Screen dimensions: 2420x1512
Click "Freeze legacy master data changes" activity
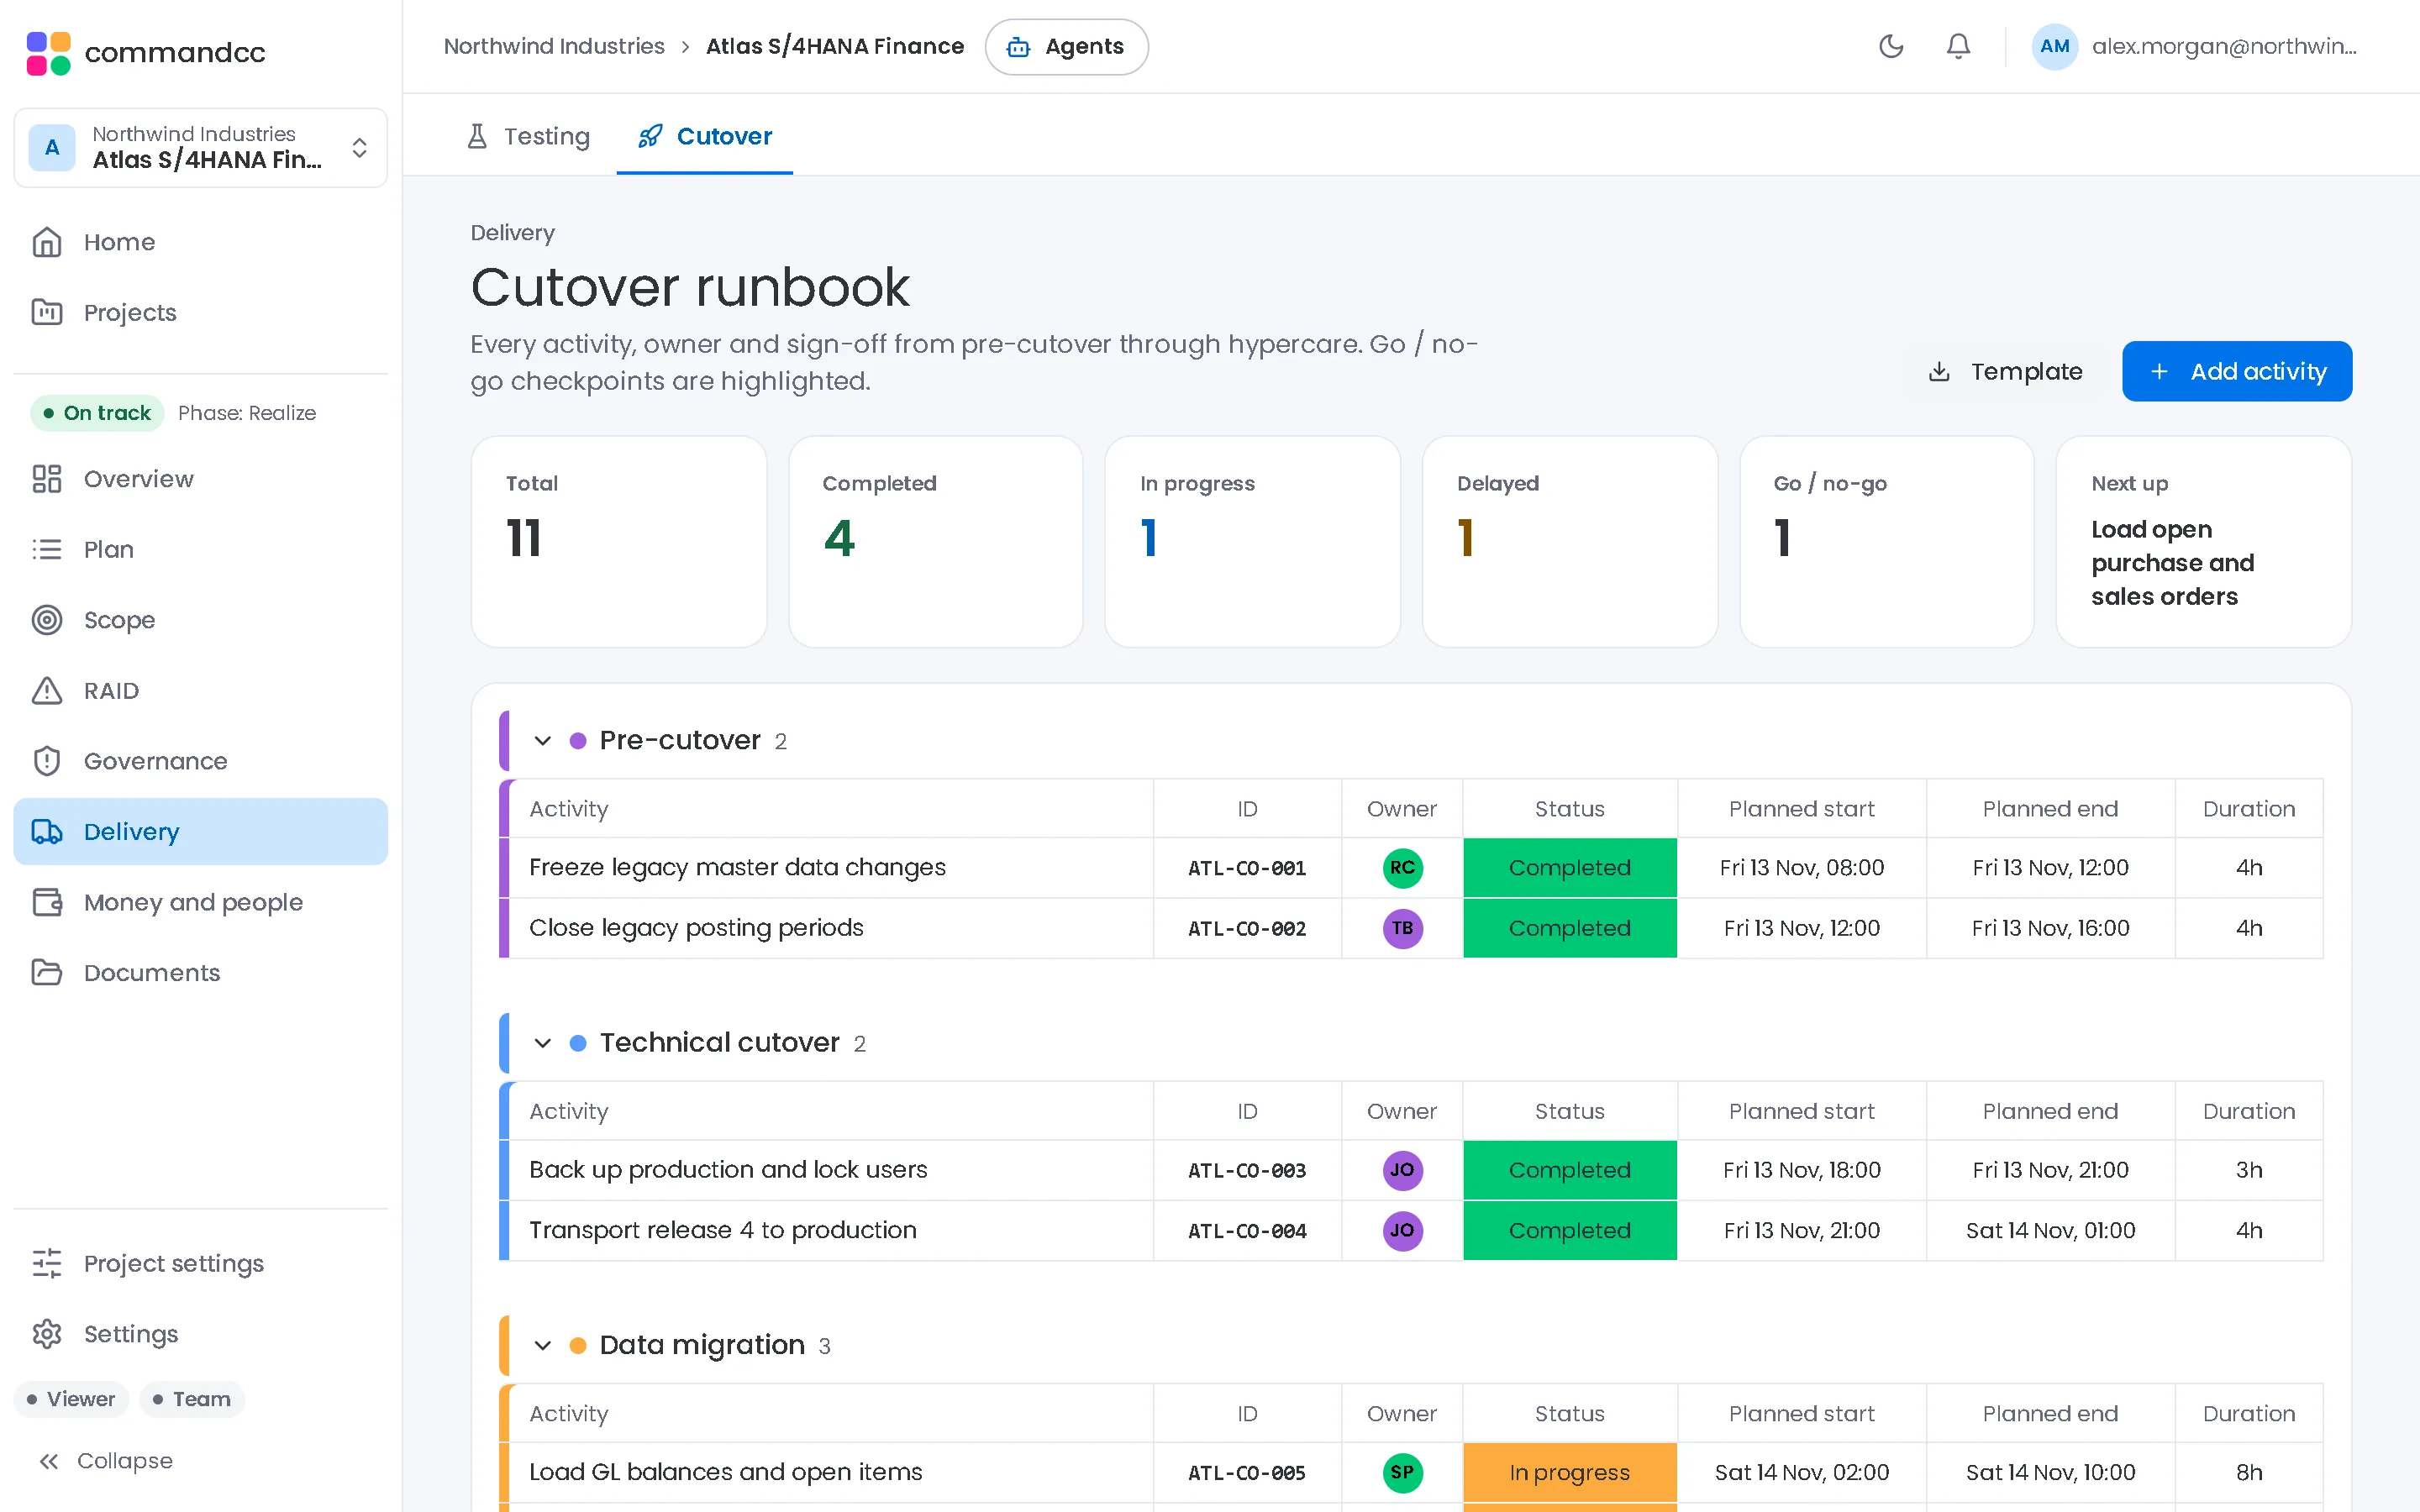(737, 867)
